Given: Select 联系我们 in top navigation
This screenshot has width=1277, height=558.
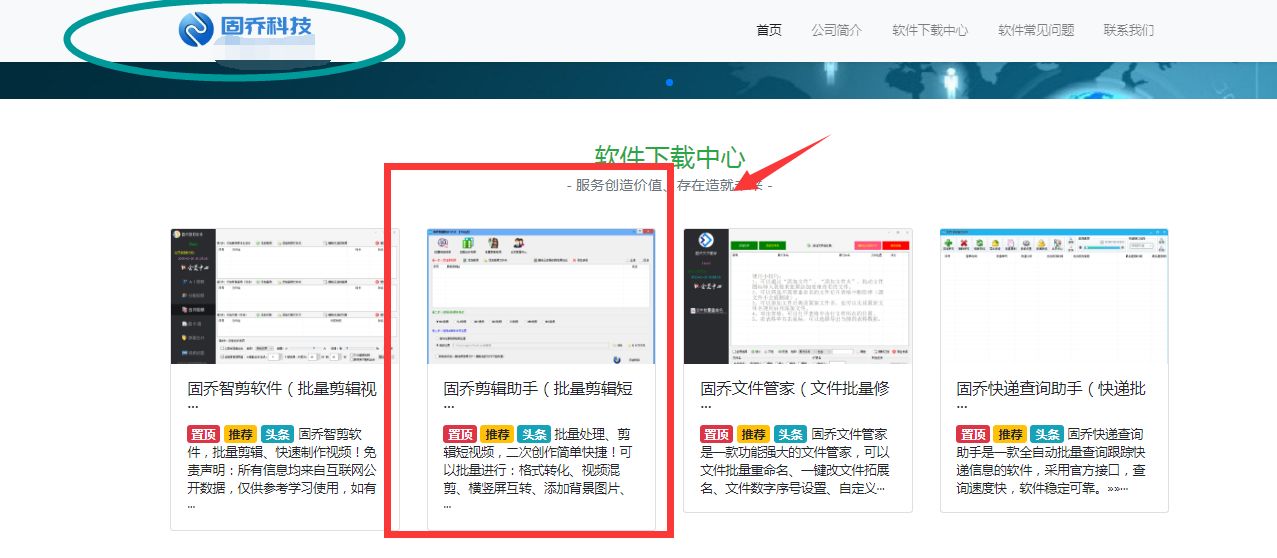Looking at the screenshot, I should tap(1129, 30).
